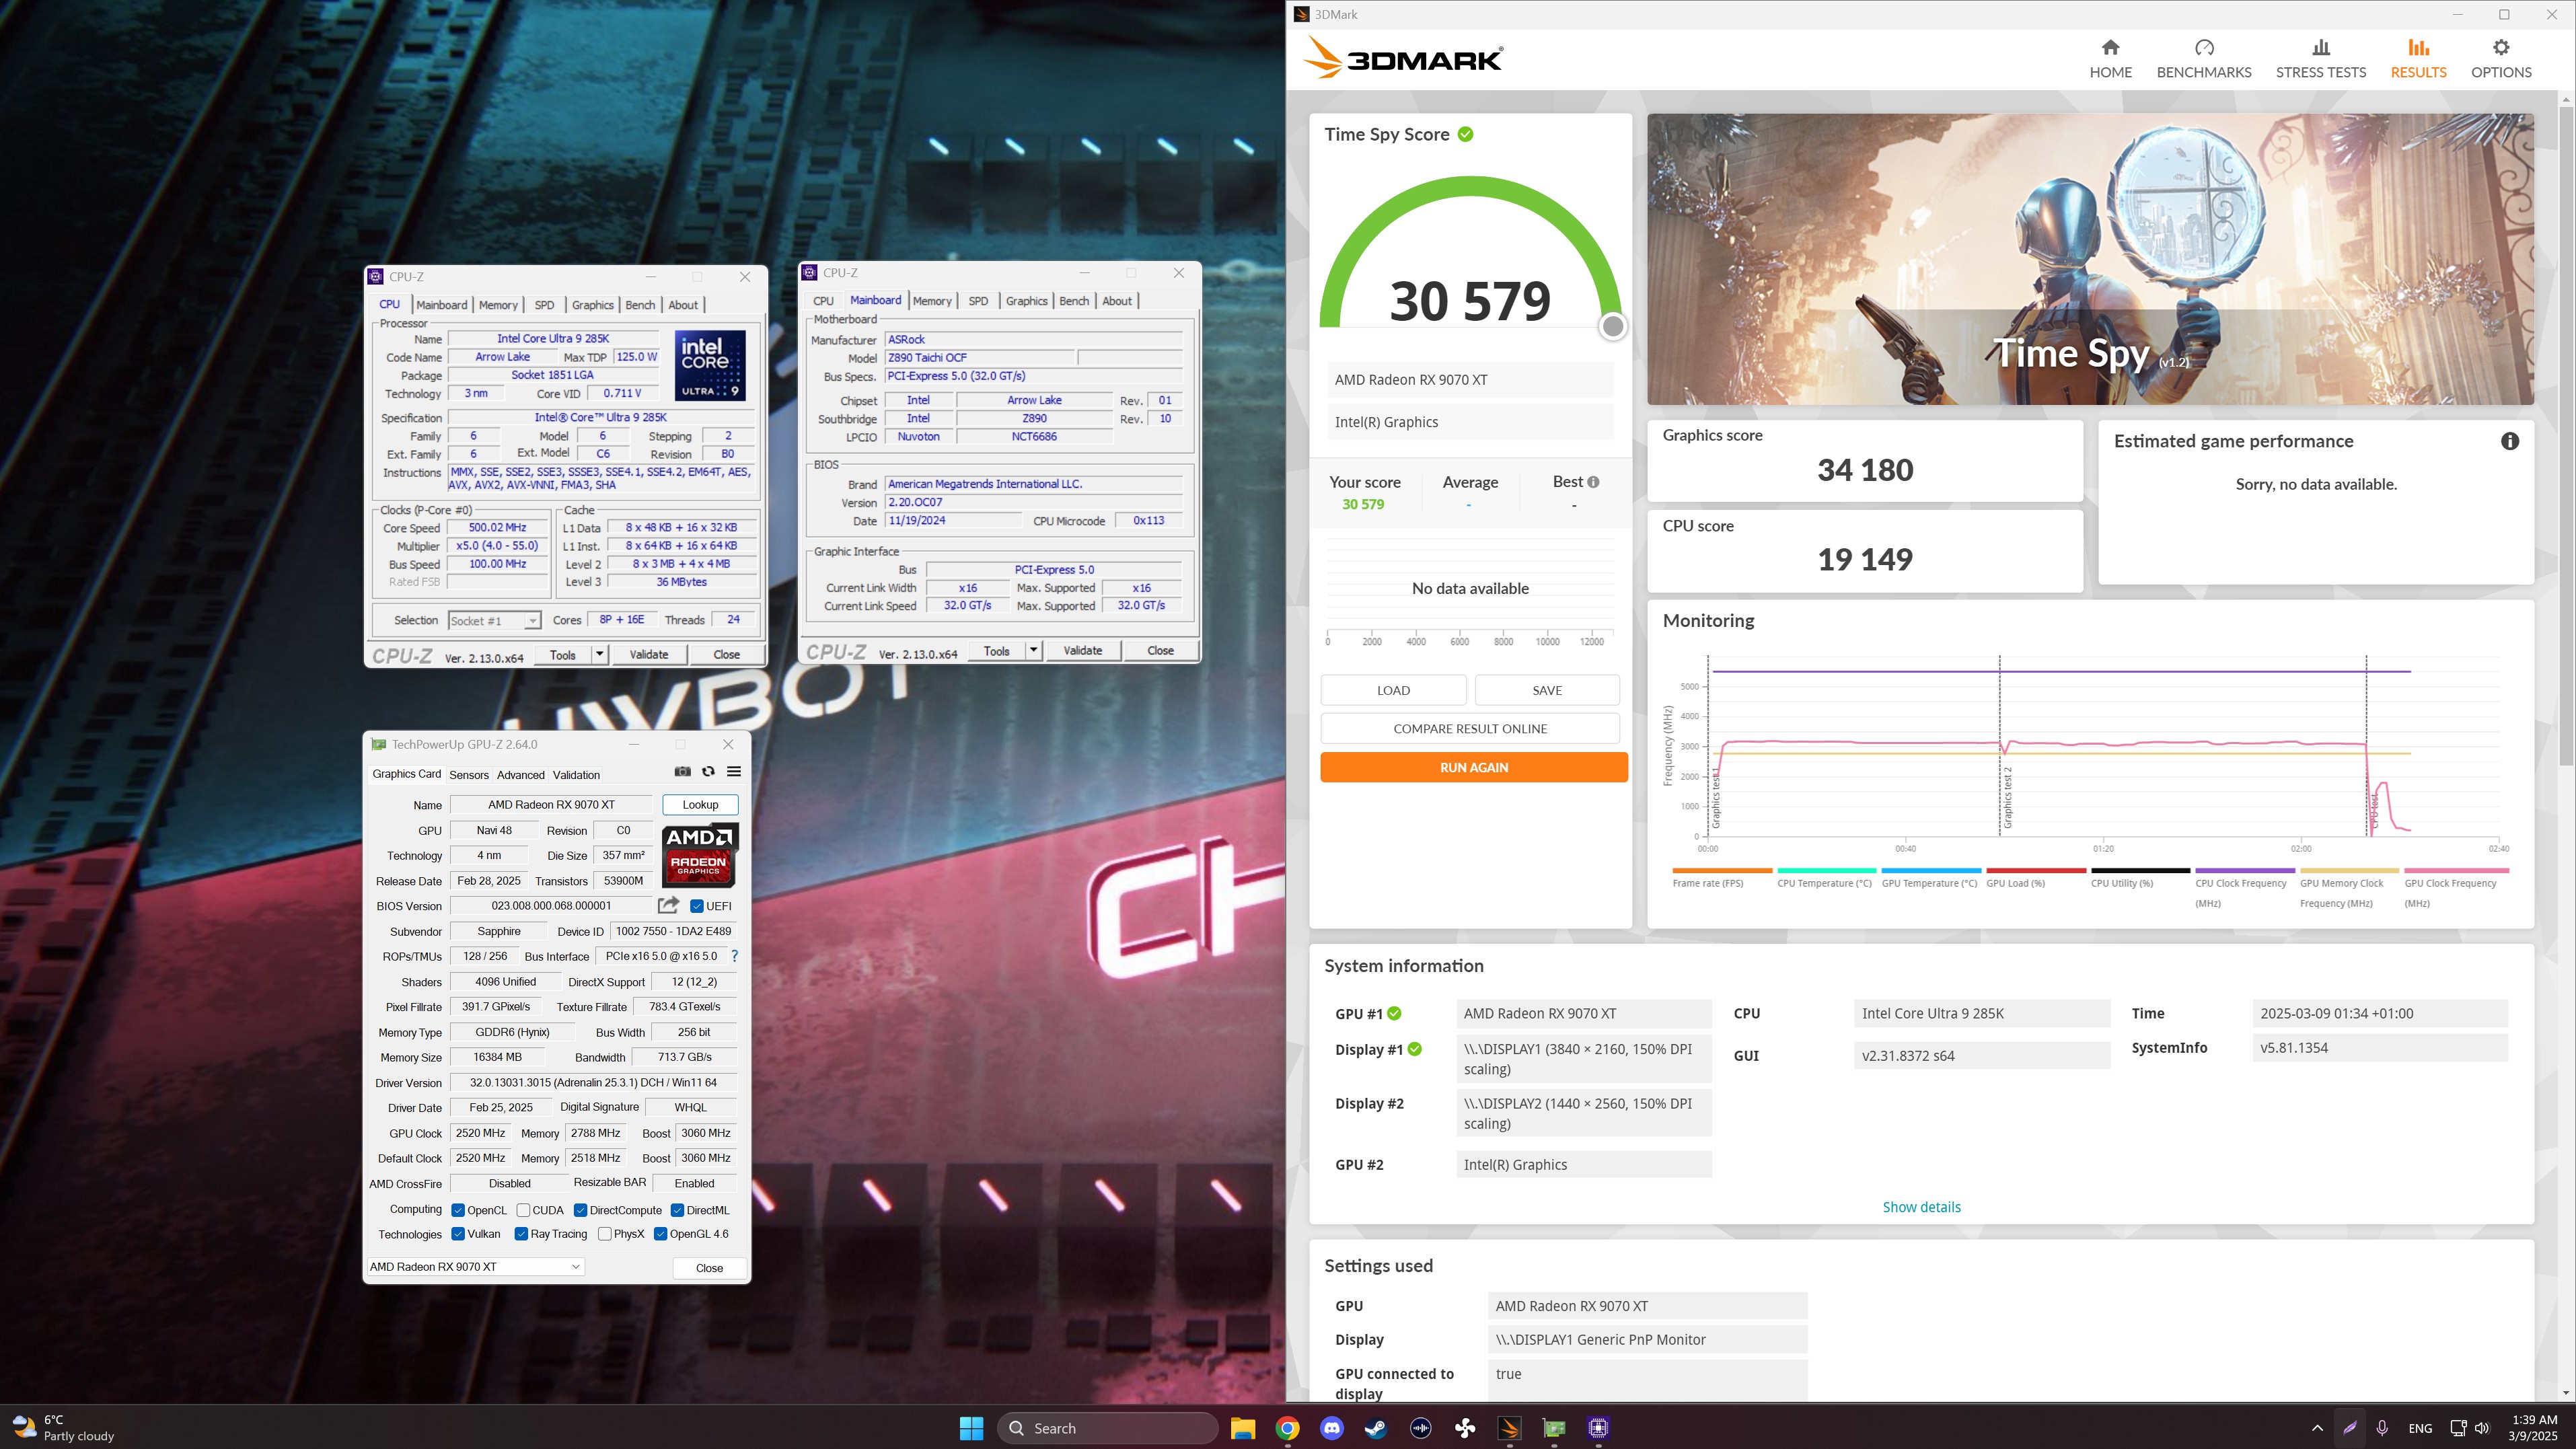This screenshot has width=2576, height=1449.
Task: Click the Windows taskbar Search box
Action: pos(1108,1428)
